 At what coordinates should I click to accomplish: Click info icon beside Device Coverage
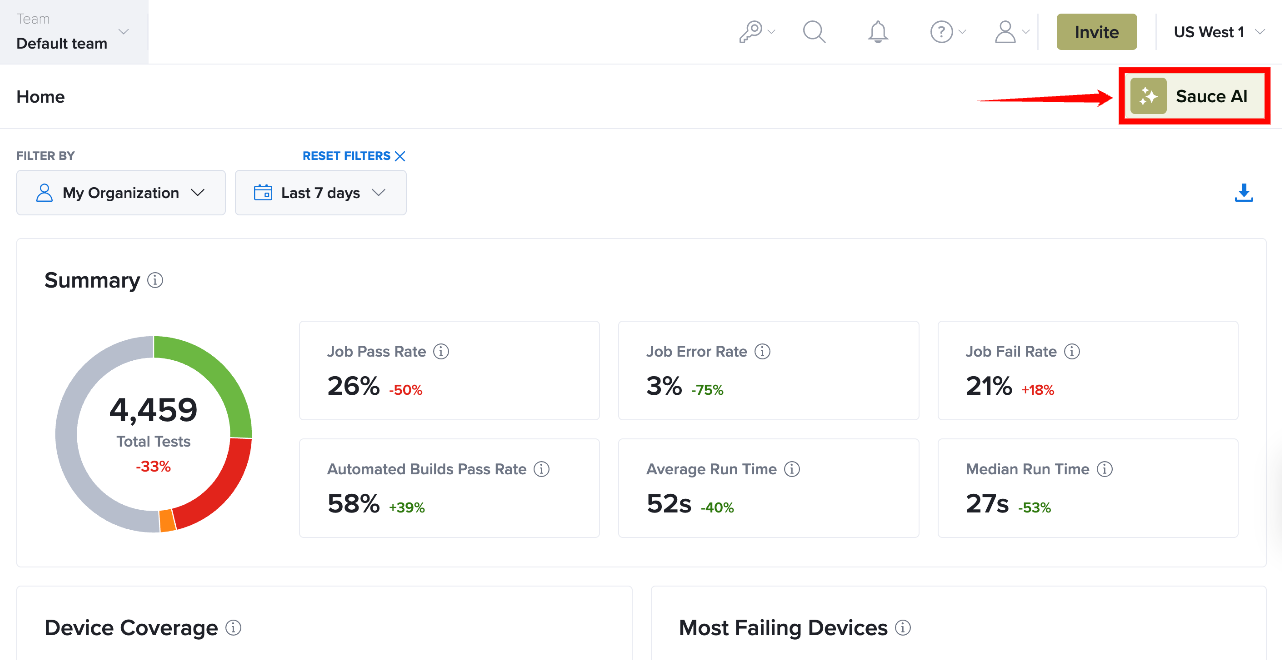click(233, 628)
